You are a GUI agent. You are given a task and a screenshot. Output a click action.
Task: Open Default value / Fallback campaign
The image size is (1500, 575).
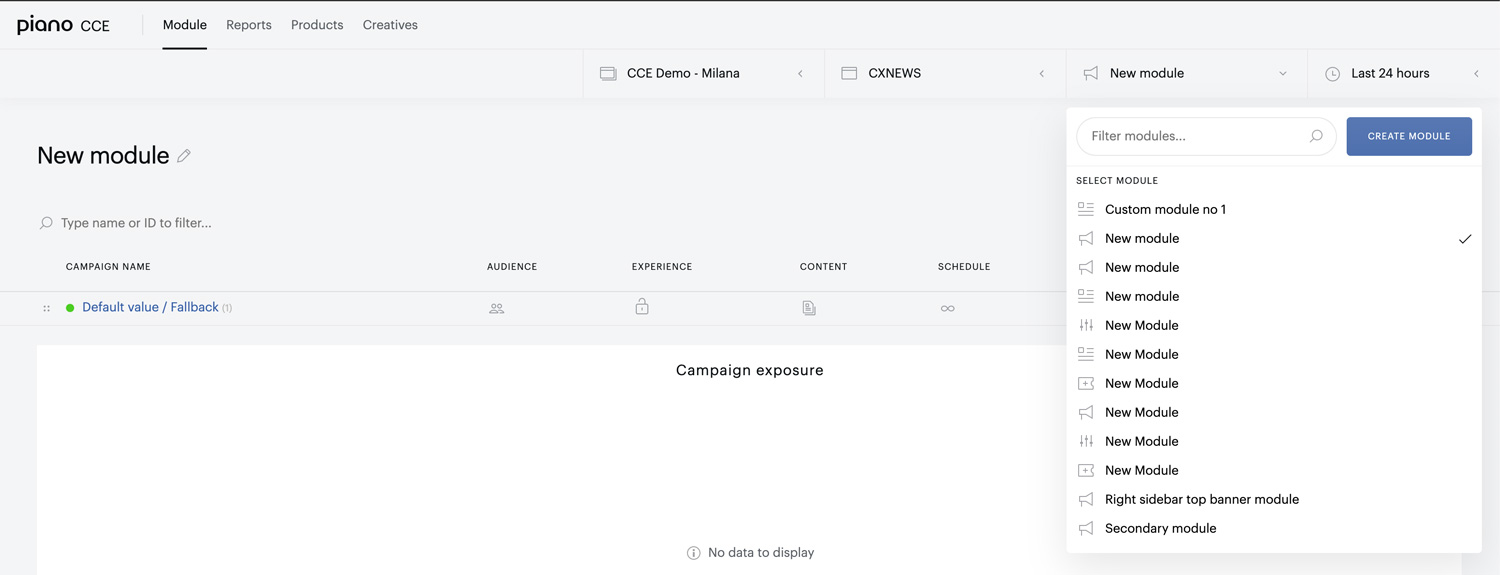[150, 307]
